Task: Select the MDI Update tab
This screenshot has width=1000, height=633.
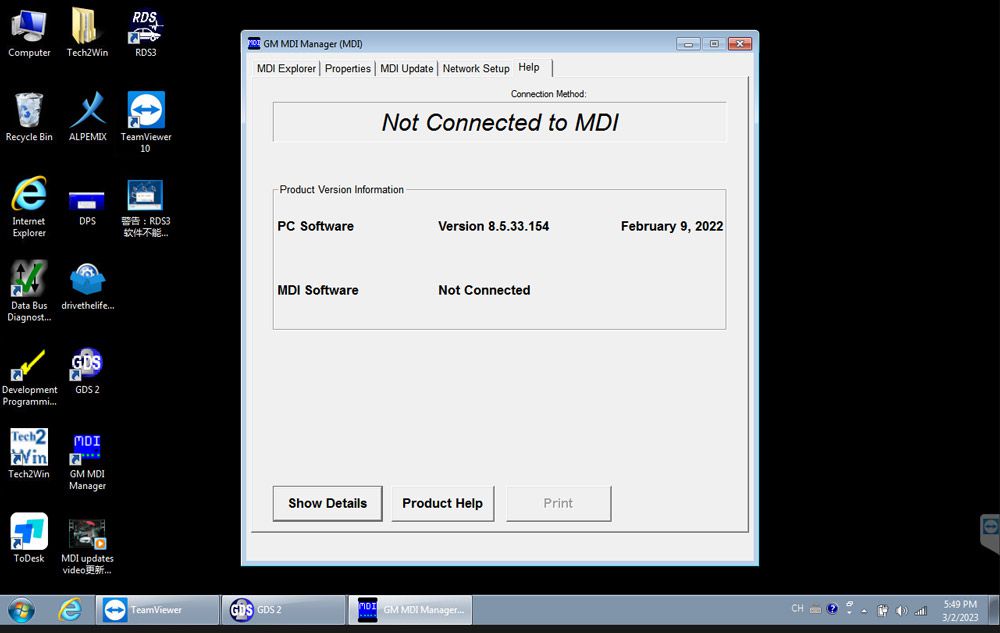Action: pos(406,68)
